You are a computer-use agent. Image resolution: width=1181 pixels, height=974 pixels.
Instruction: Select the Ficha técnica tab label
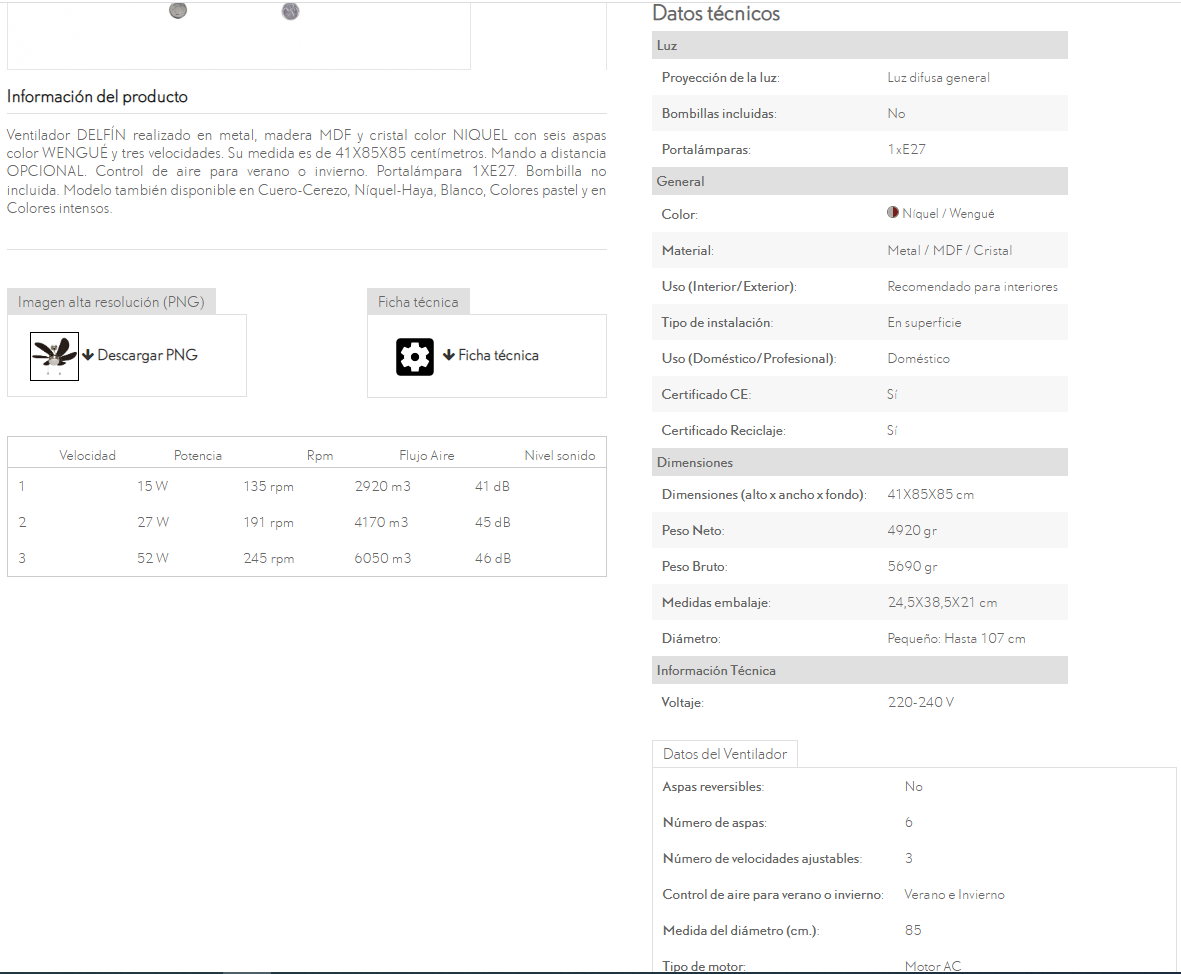(x=418, y=302)
